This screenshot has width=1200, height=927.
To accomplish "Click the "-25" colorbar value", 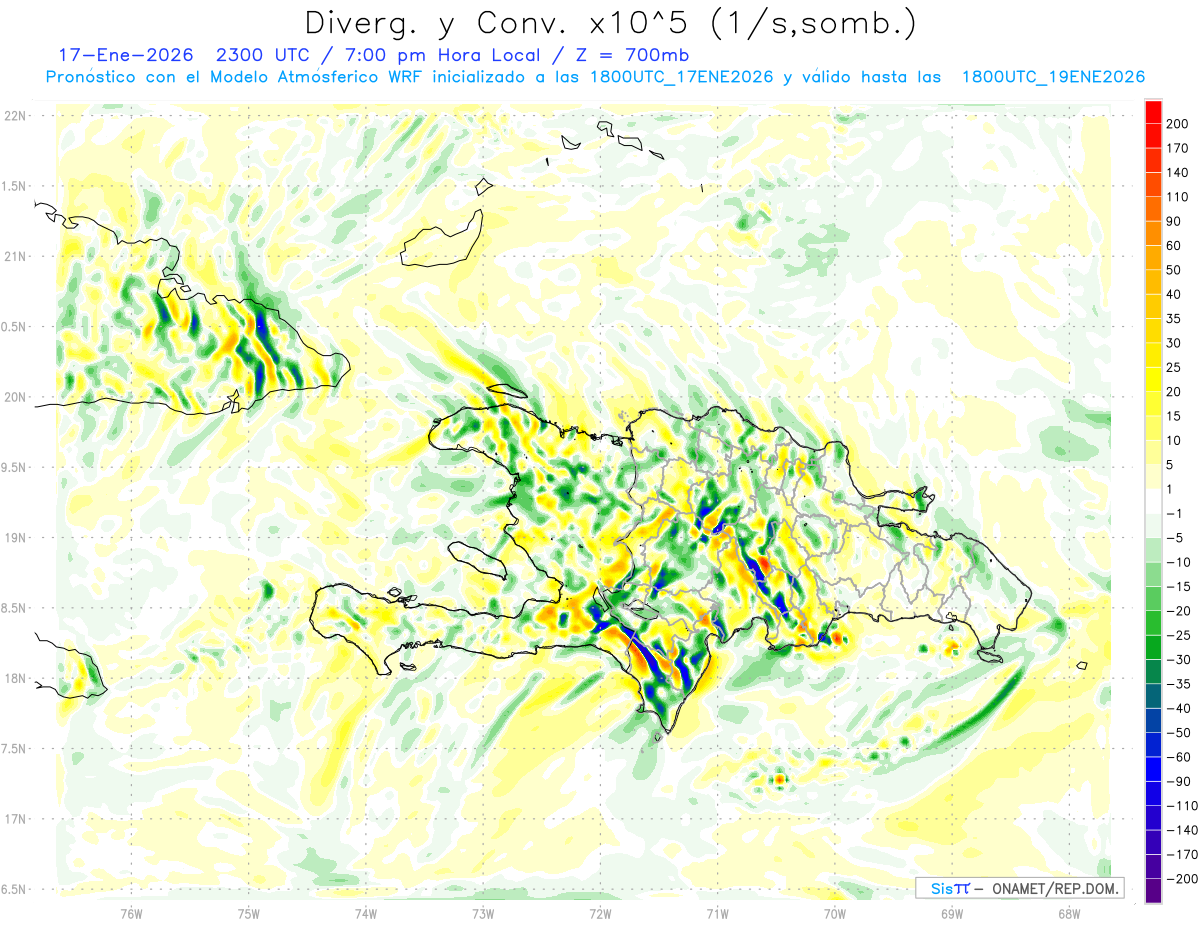I will pyautogui.click(x=1177, y=635).
